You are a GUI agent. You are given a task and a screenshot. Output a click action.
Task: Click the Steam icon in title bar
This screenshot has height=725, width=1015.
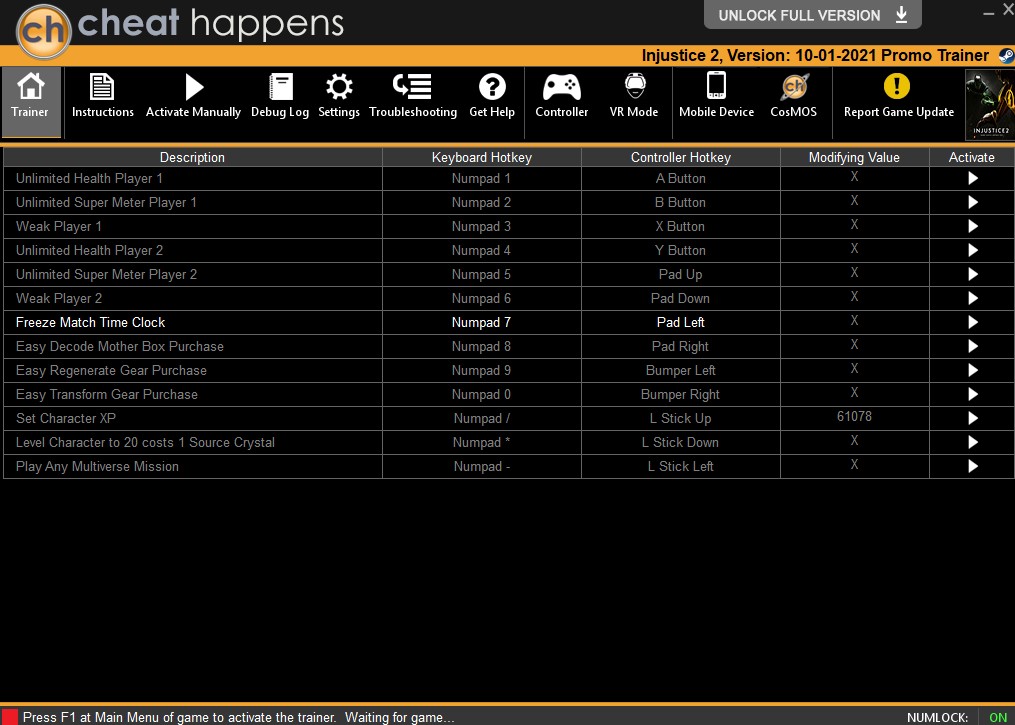coord(1006,56)
